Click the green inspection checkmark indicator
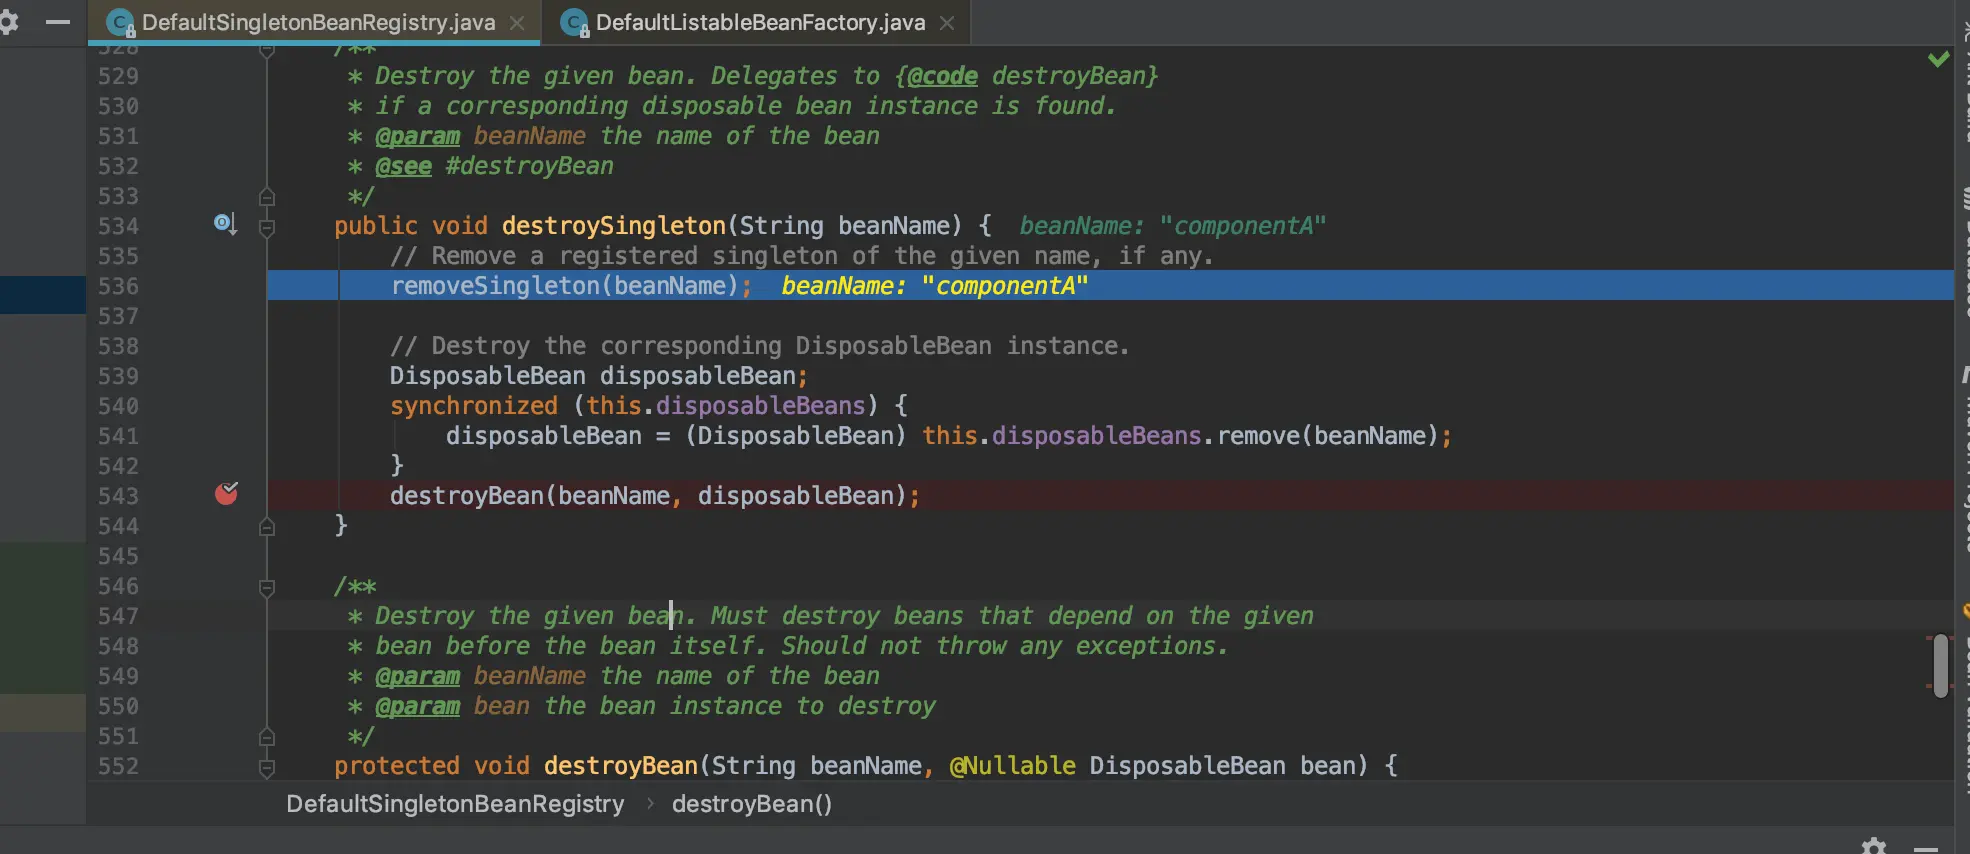 [x=1938, y=59]
